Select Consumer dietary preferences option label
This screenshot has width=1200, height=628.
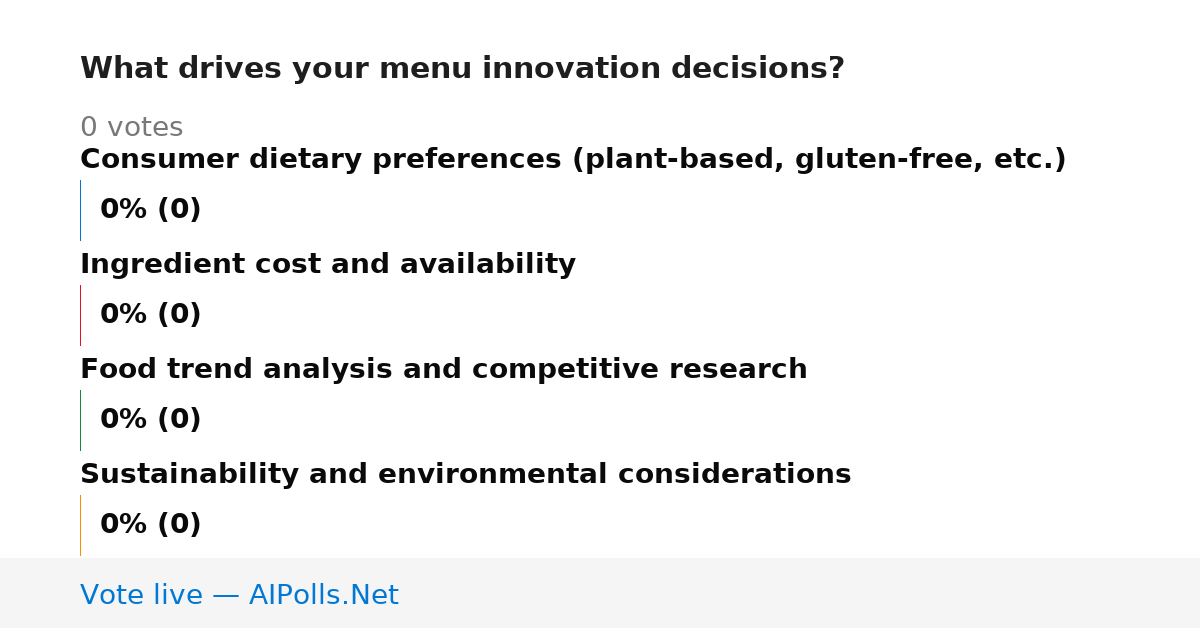[573, 160]
